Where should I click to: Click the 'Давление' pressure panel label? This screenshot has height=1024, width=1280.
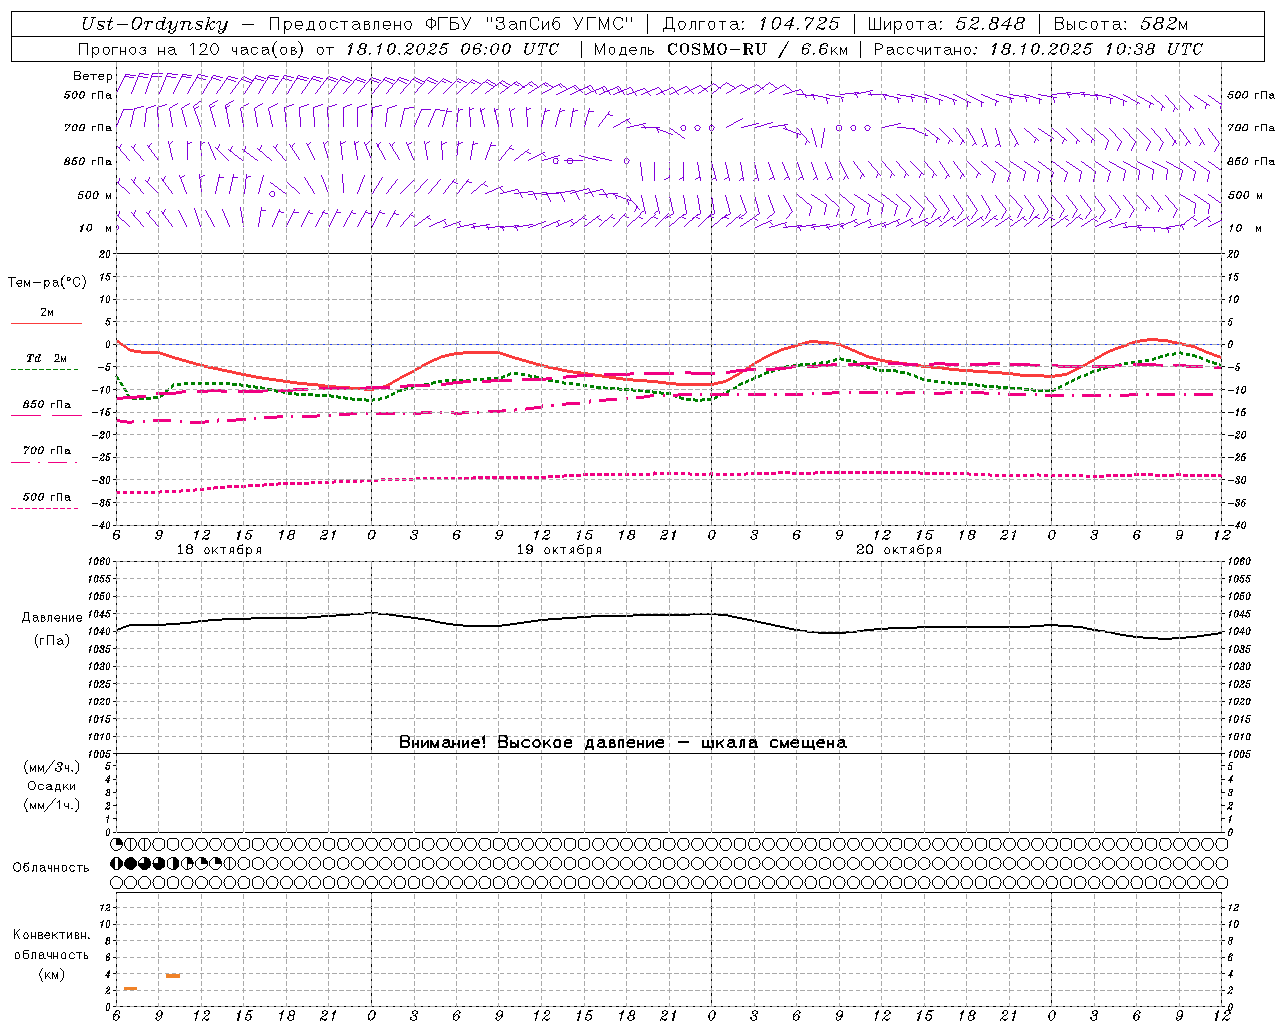click(52, 618)
